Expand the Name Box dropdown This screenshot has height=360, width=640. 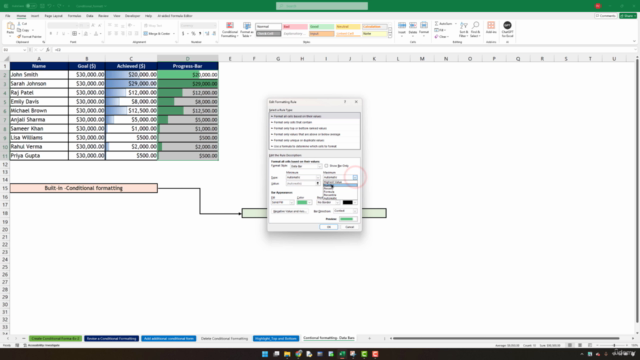(24, 50)
